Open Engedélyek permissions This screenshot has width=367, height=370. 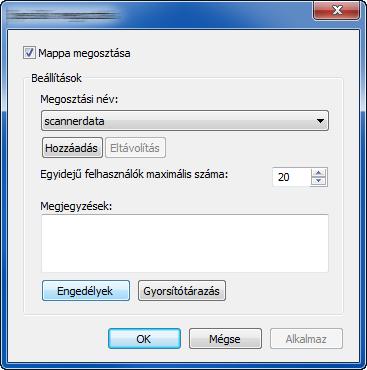pos(86,291)
